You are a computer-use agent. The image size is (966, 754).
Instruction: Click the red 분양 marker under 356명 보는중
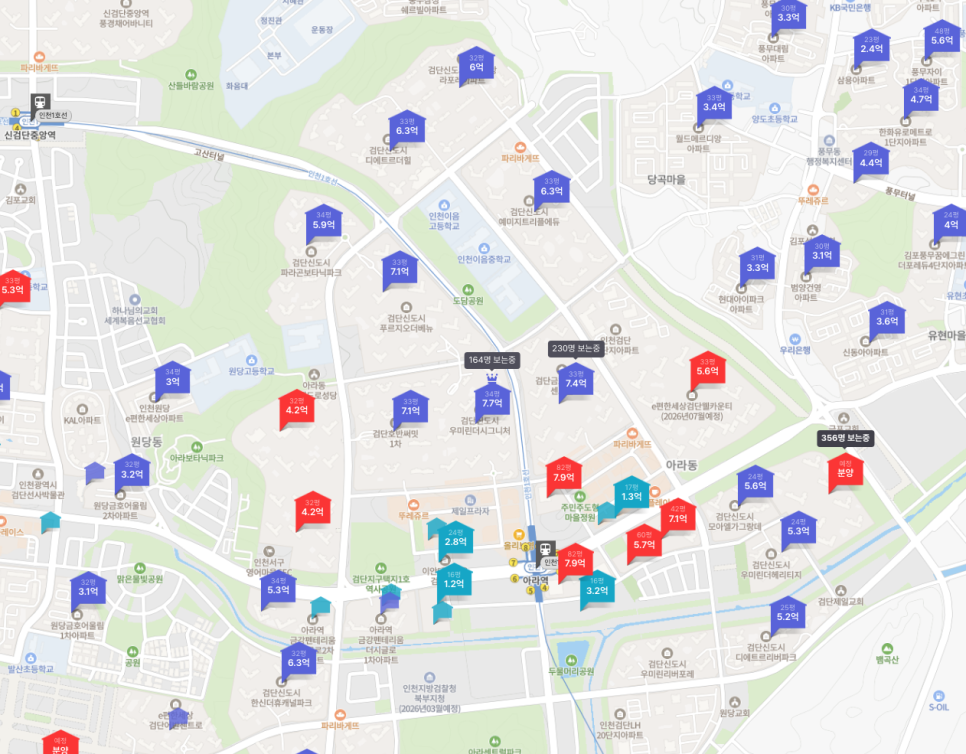pyautogui.click(x=845, y=470)
